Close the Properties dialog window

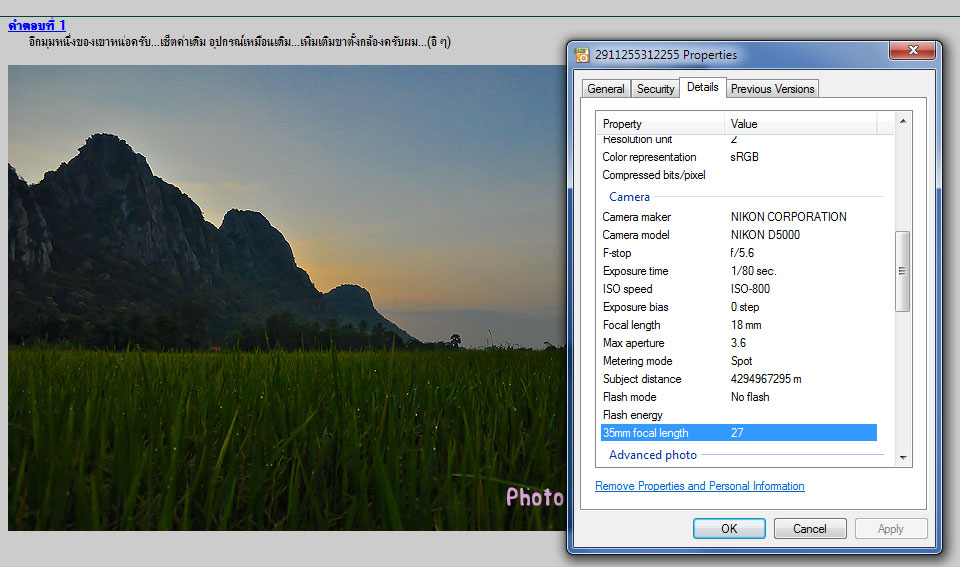coord(911,50)
